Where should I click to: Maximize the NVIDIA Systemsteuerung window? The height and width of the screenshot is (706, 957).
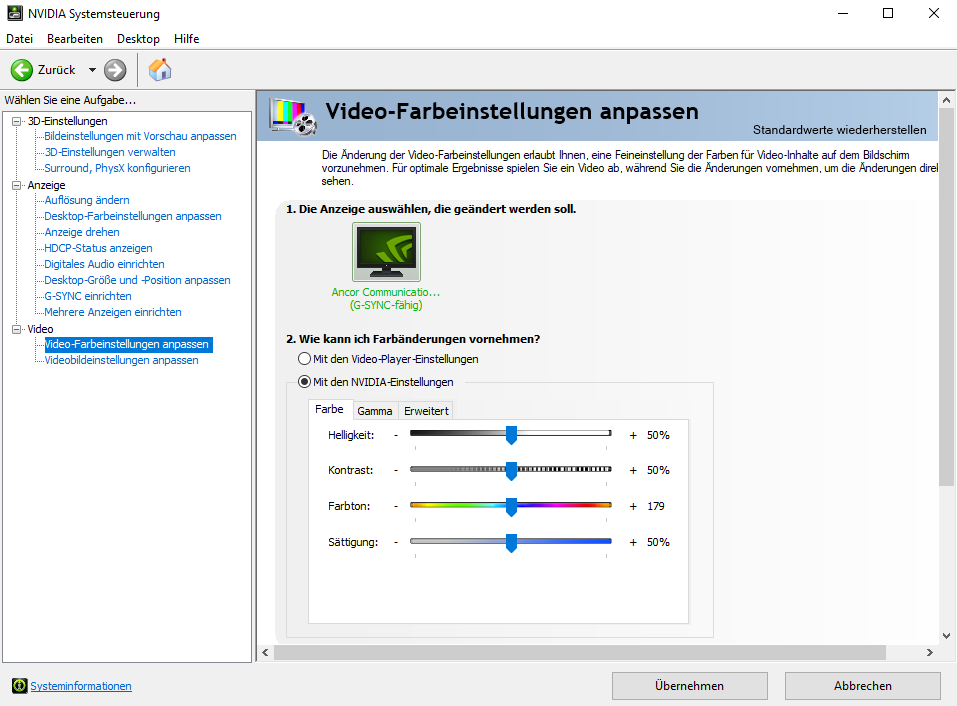pos(888,13)
